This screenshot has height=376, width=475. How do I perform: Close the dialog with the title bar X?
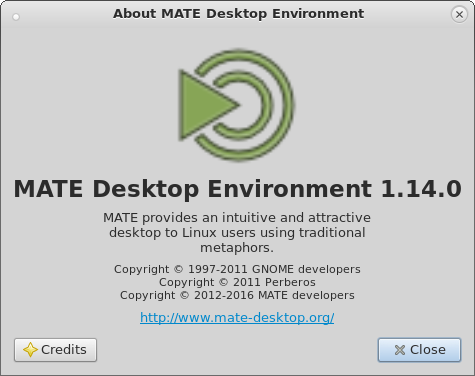point(459,14)
